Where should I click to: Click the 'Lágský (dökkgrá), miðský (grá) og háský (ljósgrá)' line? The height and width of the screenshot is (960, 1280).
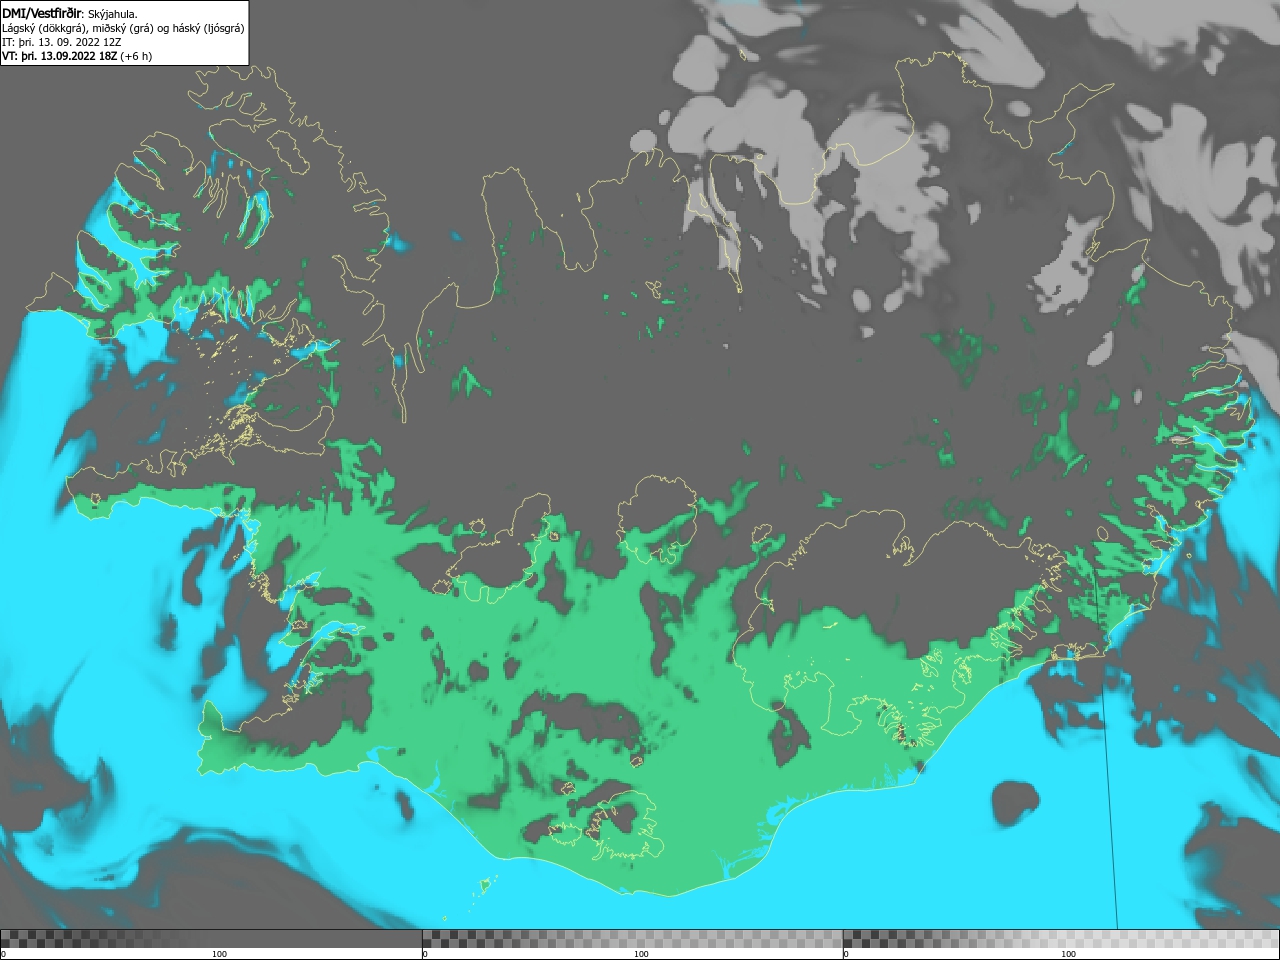123,28
